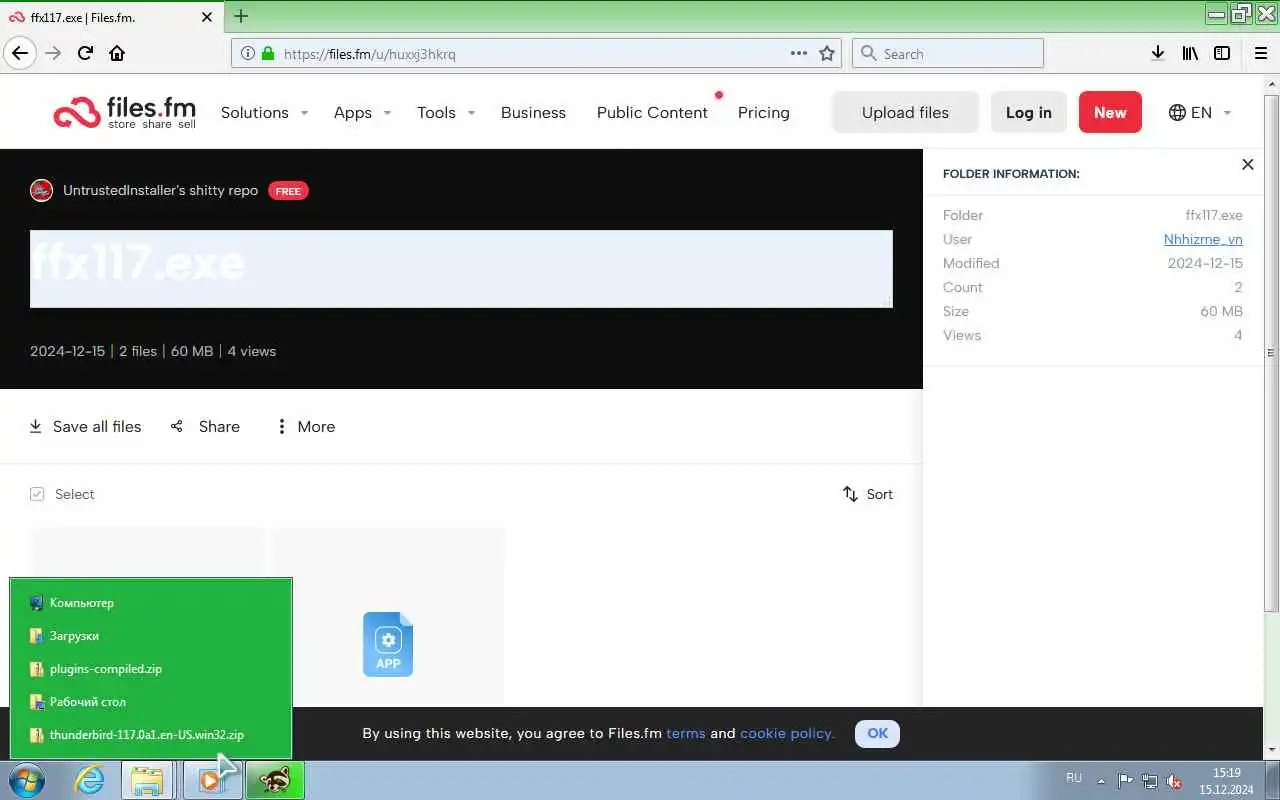
Task: Open a new browser tab
Action: pyautogui.click(x=241, y=16)
